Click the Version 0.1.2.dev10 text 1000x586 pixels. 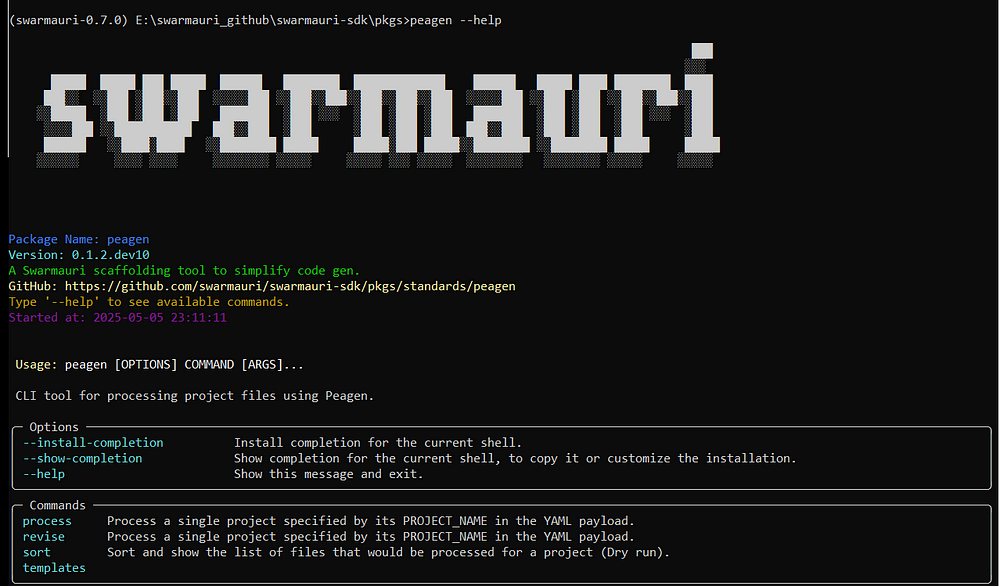pyautogui.click(x=78, y=255)
